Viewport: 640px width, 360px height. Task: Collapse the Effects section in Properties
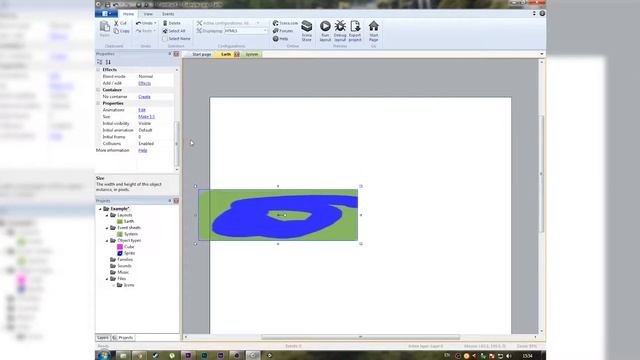pos(98,70)
